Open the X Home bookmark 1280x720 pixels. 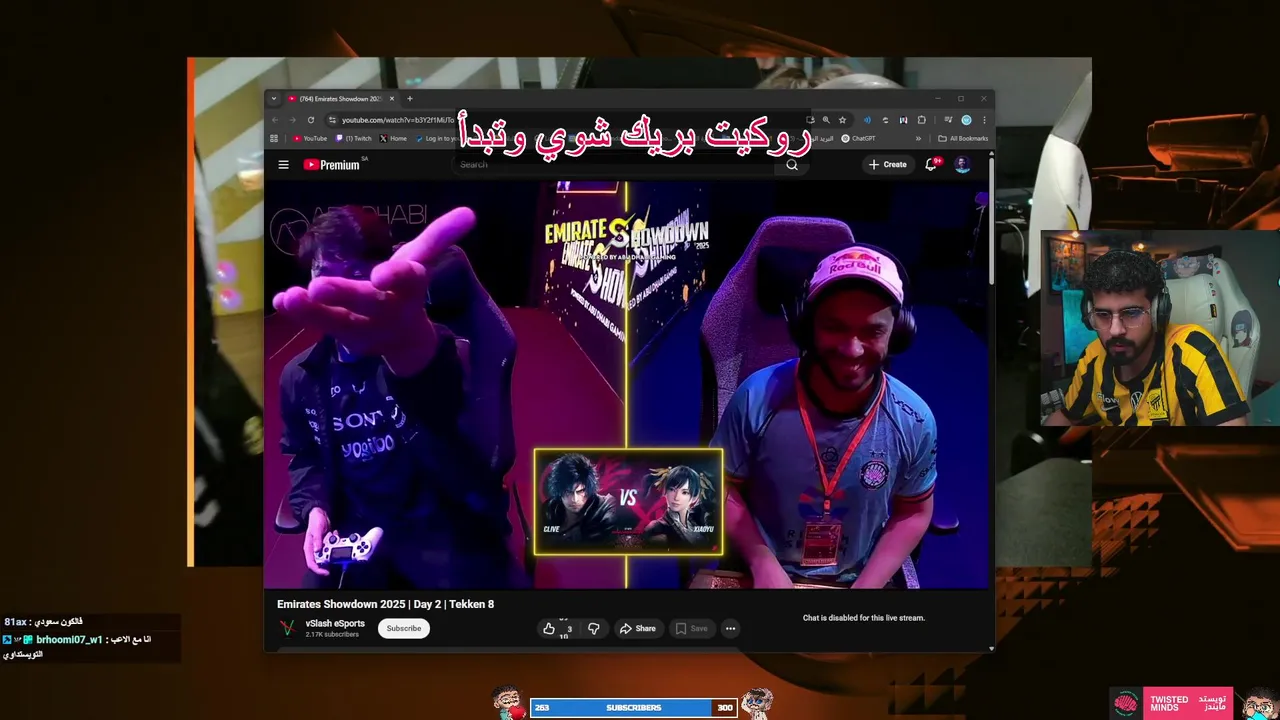pos(393,139)
